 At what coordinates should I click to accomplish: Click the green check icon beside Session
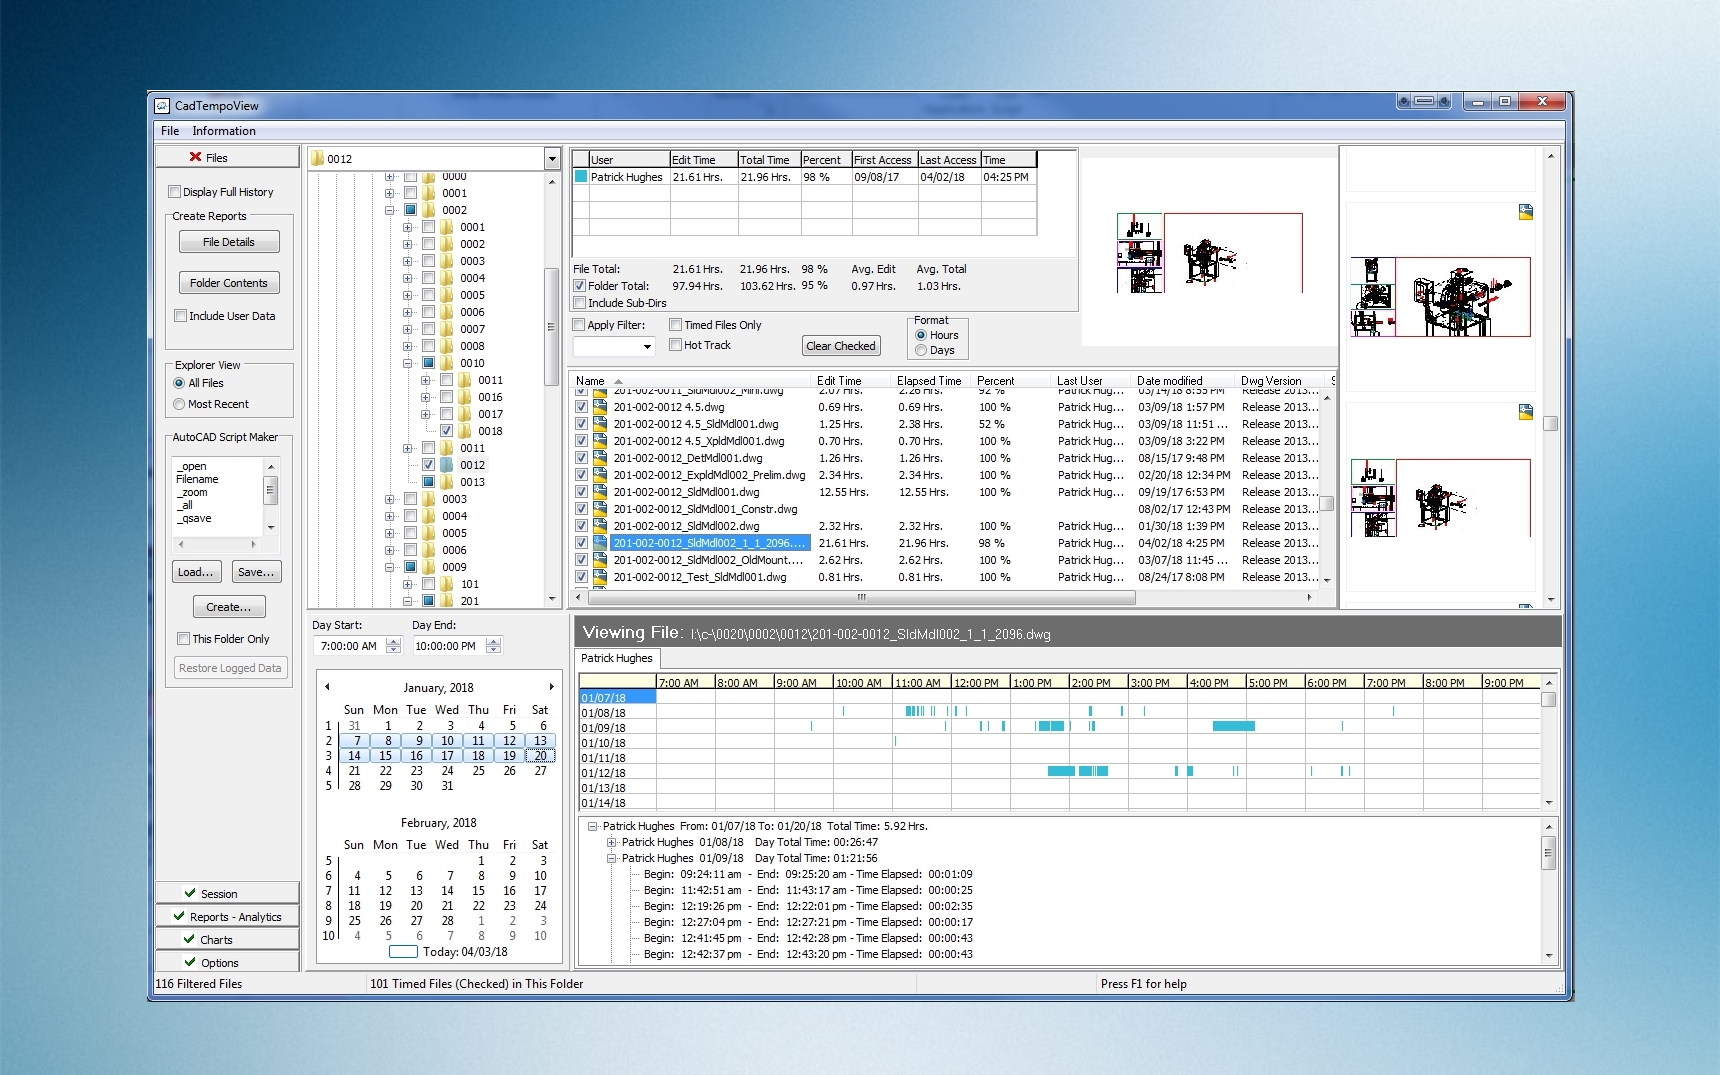(190, 893)
